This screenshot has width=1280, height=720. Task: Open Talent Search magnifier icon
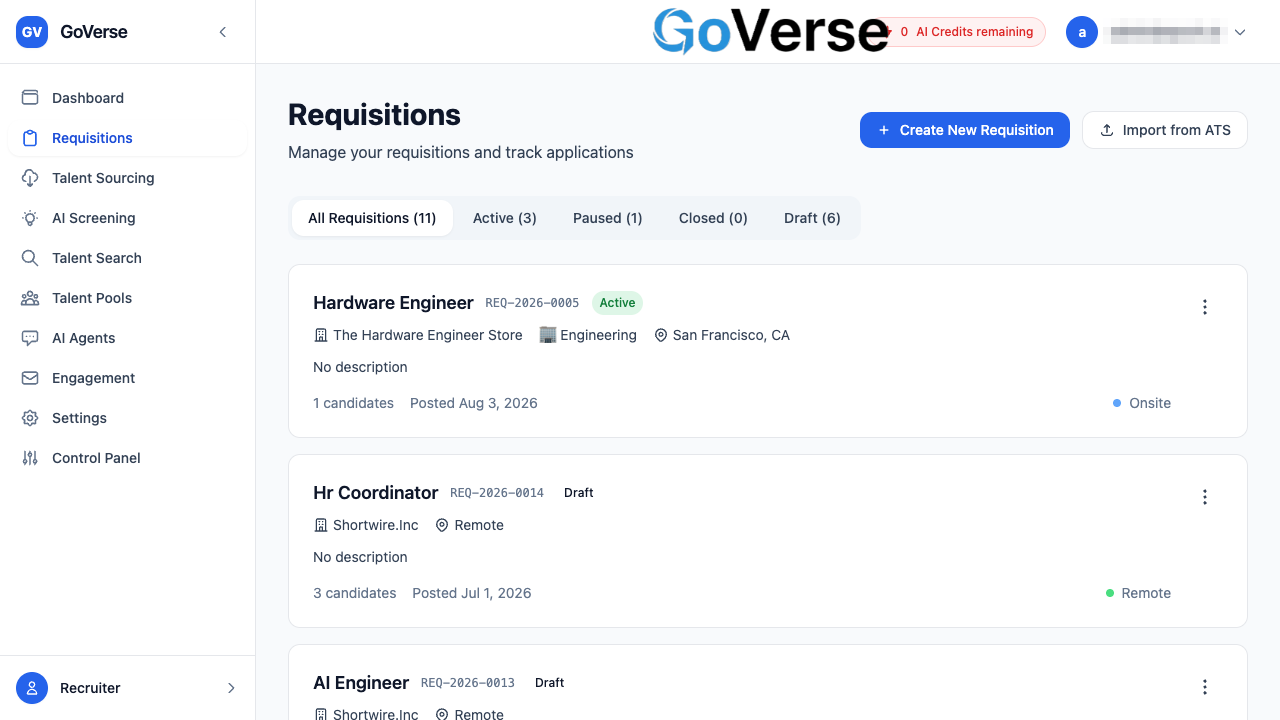point(30,258)
